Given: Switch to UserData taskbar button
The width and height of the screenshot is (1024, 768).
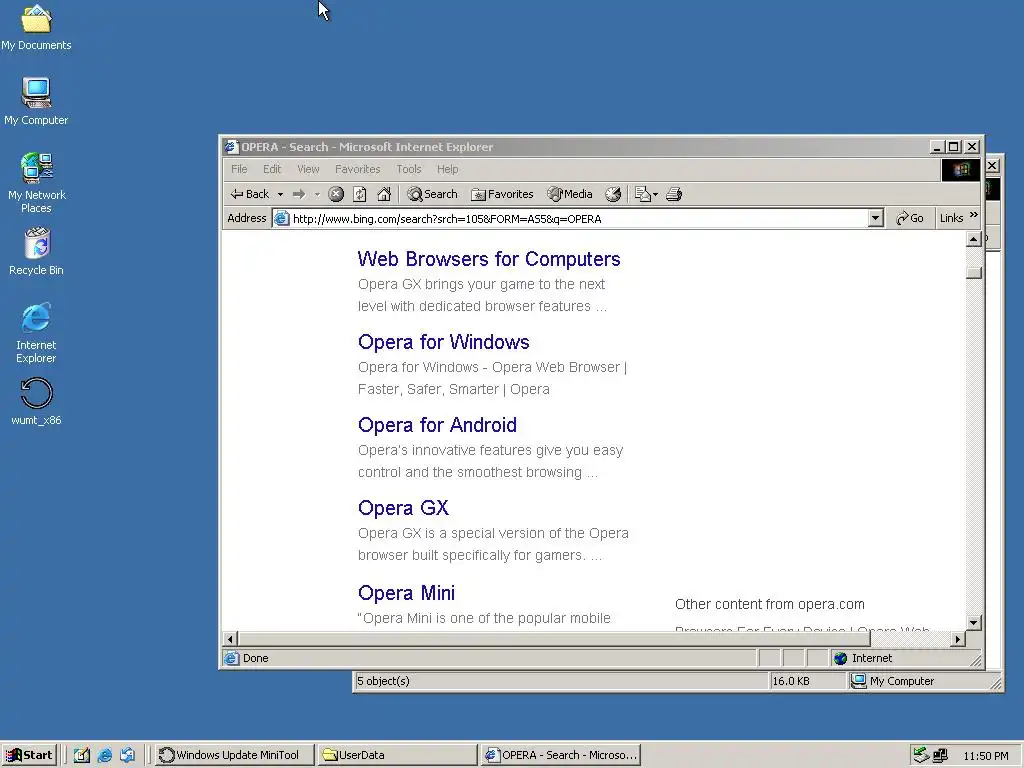Looking at the screenshot, I should click(x=398, y=755).
